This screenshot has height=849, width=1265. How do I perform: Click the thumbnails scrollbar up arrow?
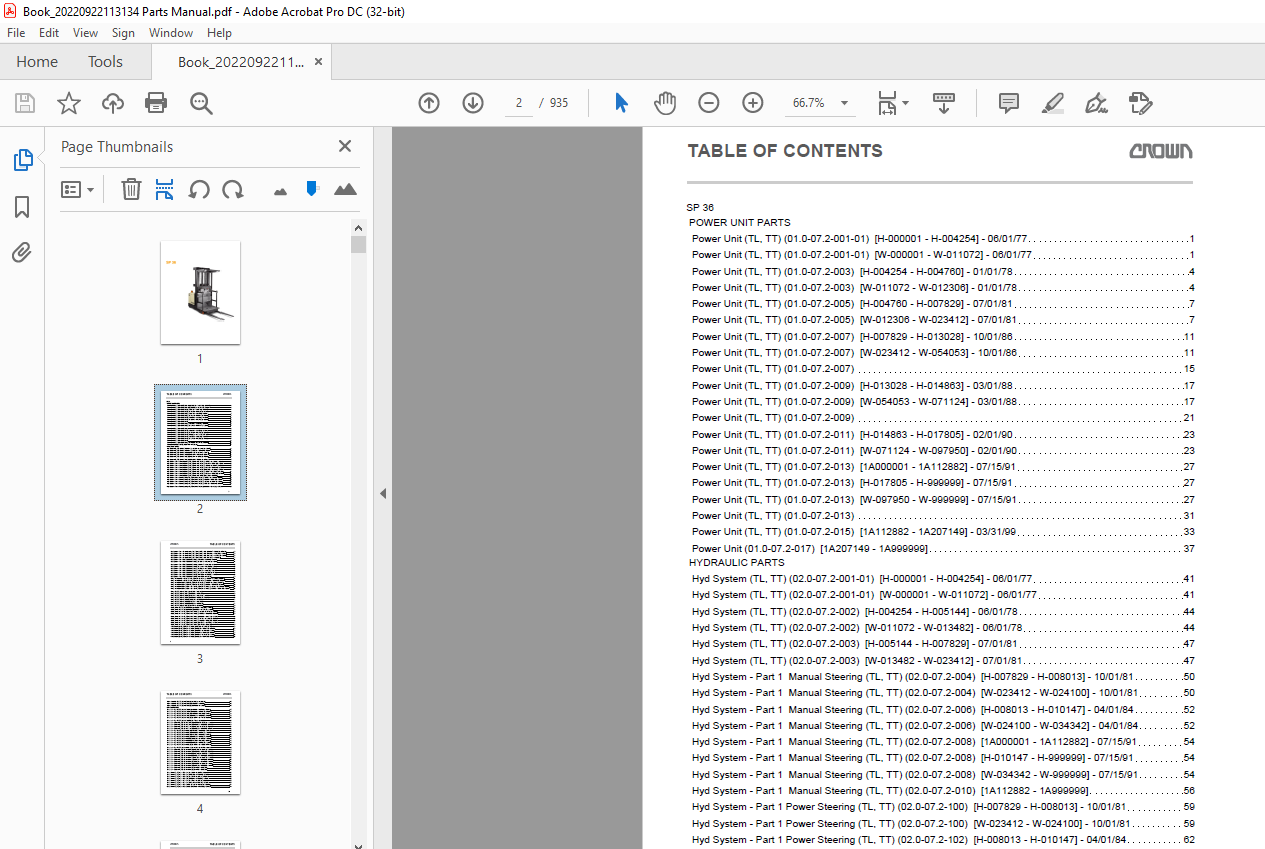[x=358, y=227]
